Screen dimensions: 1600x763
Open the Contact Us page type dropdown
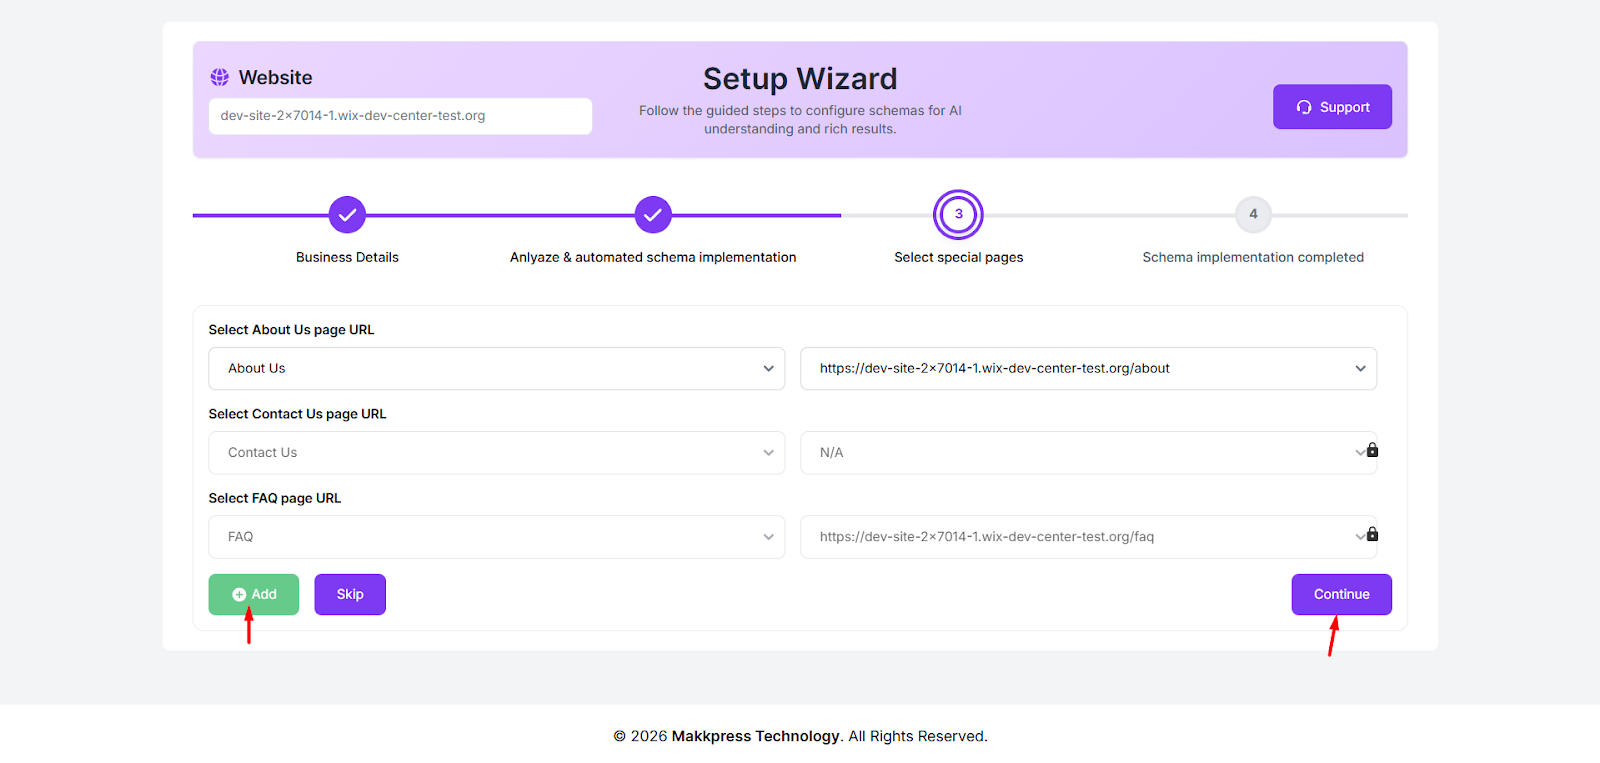point(496,452)
